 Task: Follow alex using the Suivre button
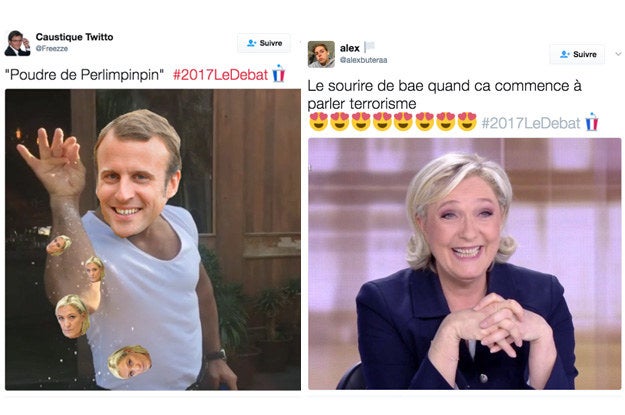point(577,54)
